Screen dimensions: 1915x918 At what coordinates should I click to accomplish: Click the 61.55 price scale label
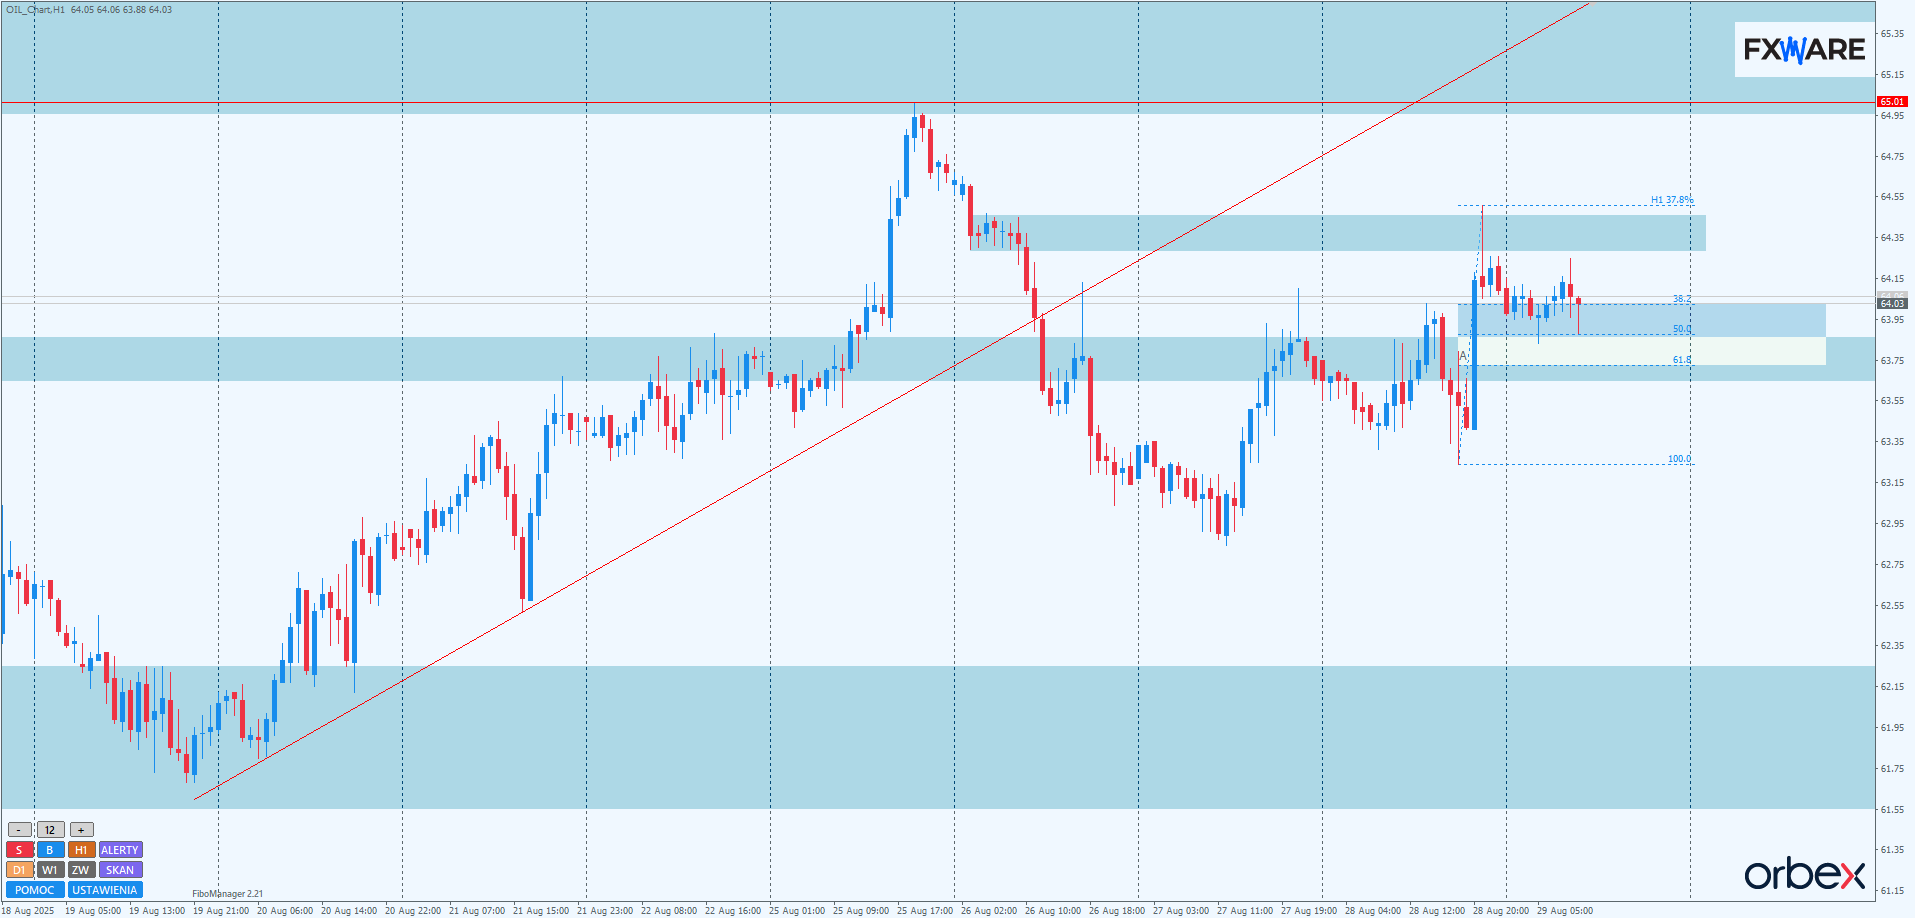pyautogui.click(x=1892, y=809)
